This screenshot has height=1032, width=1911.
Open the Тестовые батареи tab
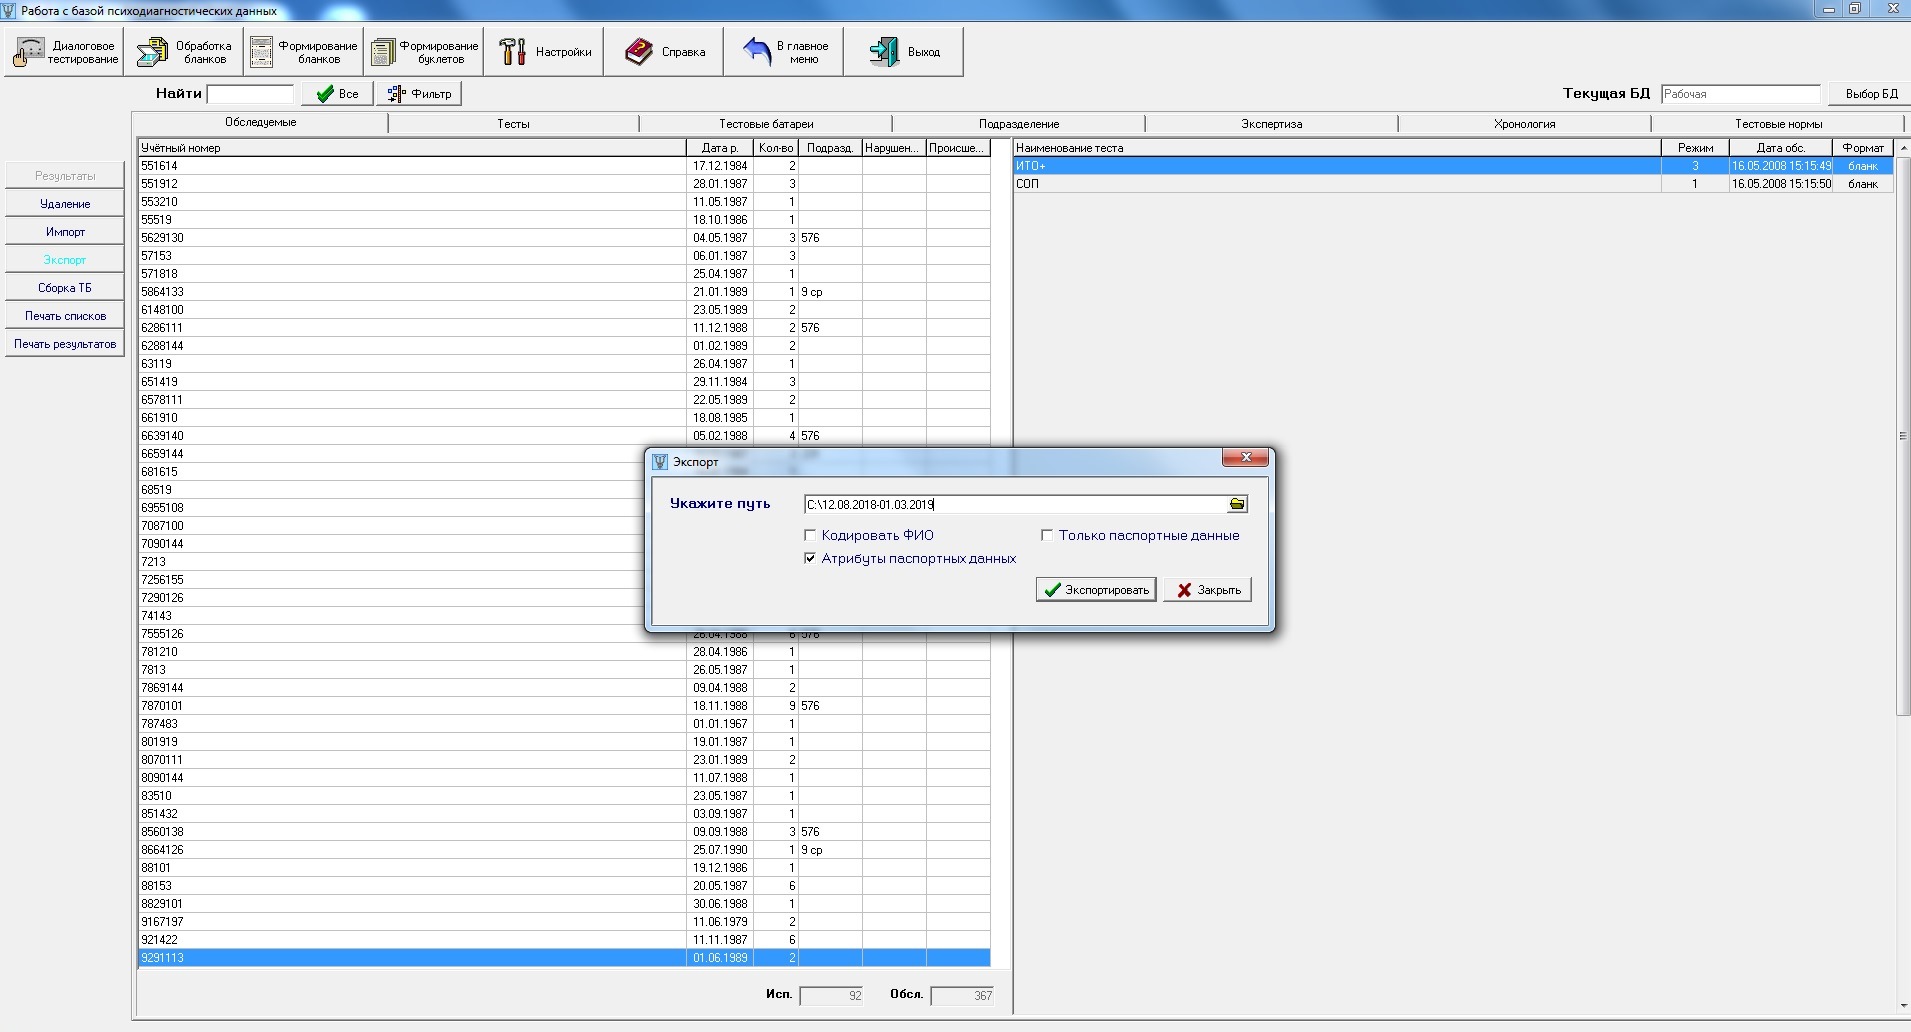click(x=766, y=124)
